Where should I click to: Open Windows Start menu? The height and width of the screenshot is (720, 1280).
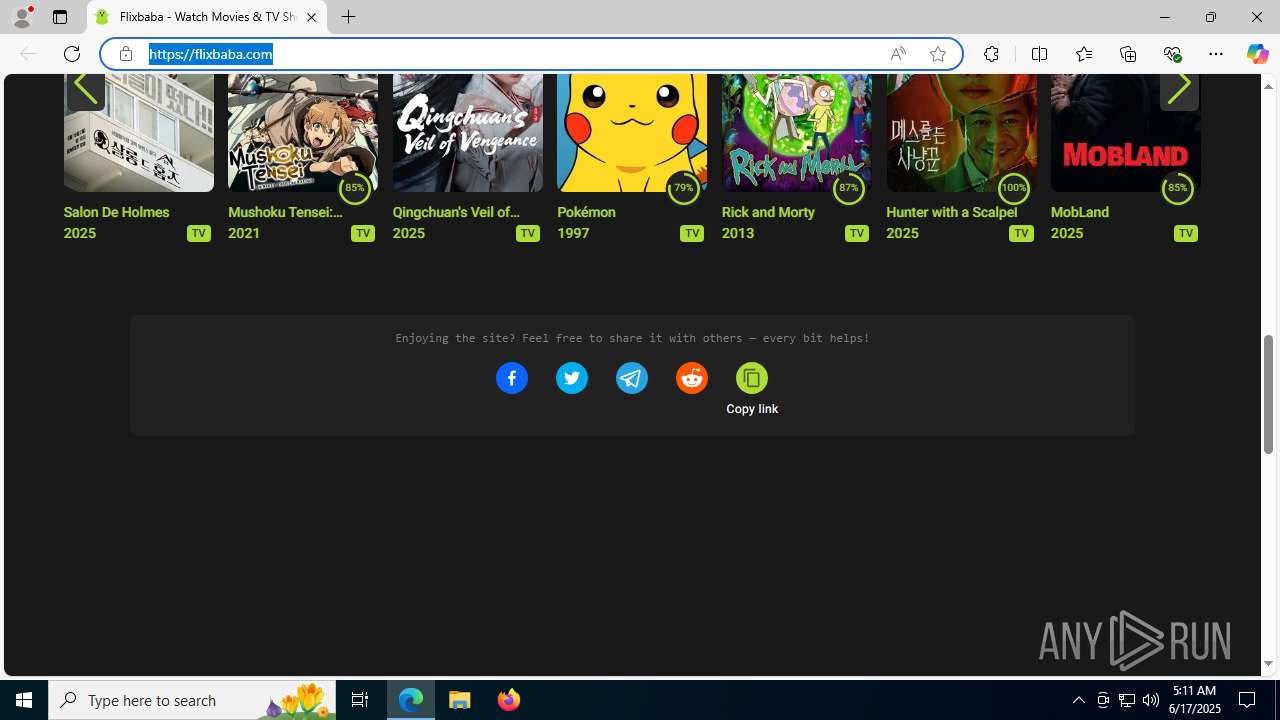[24, 700]
